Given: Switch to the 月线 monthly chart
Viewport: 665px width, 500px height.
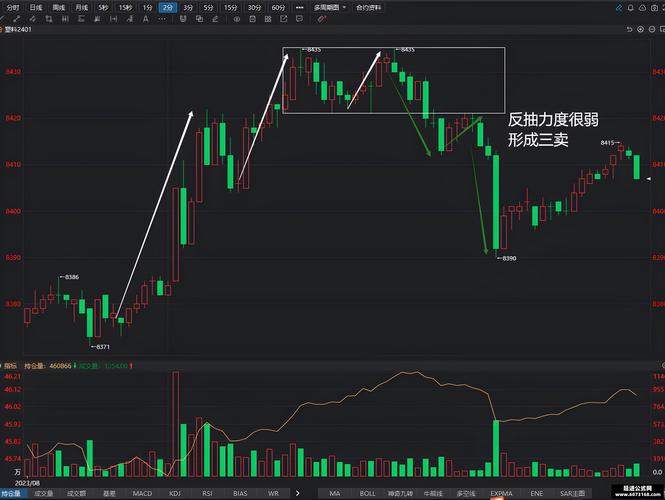Looking at the screenshot, I should click(x=81, y=8).
